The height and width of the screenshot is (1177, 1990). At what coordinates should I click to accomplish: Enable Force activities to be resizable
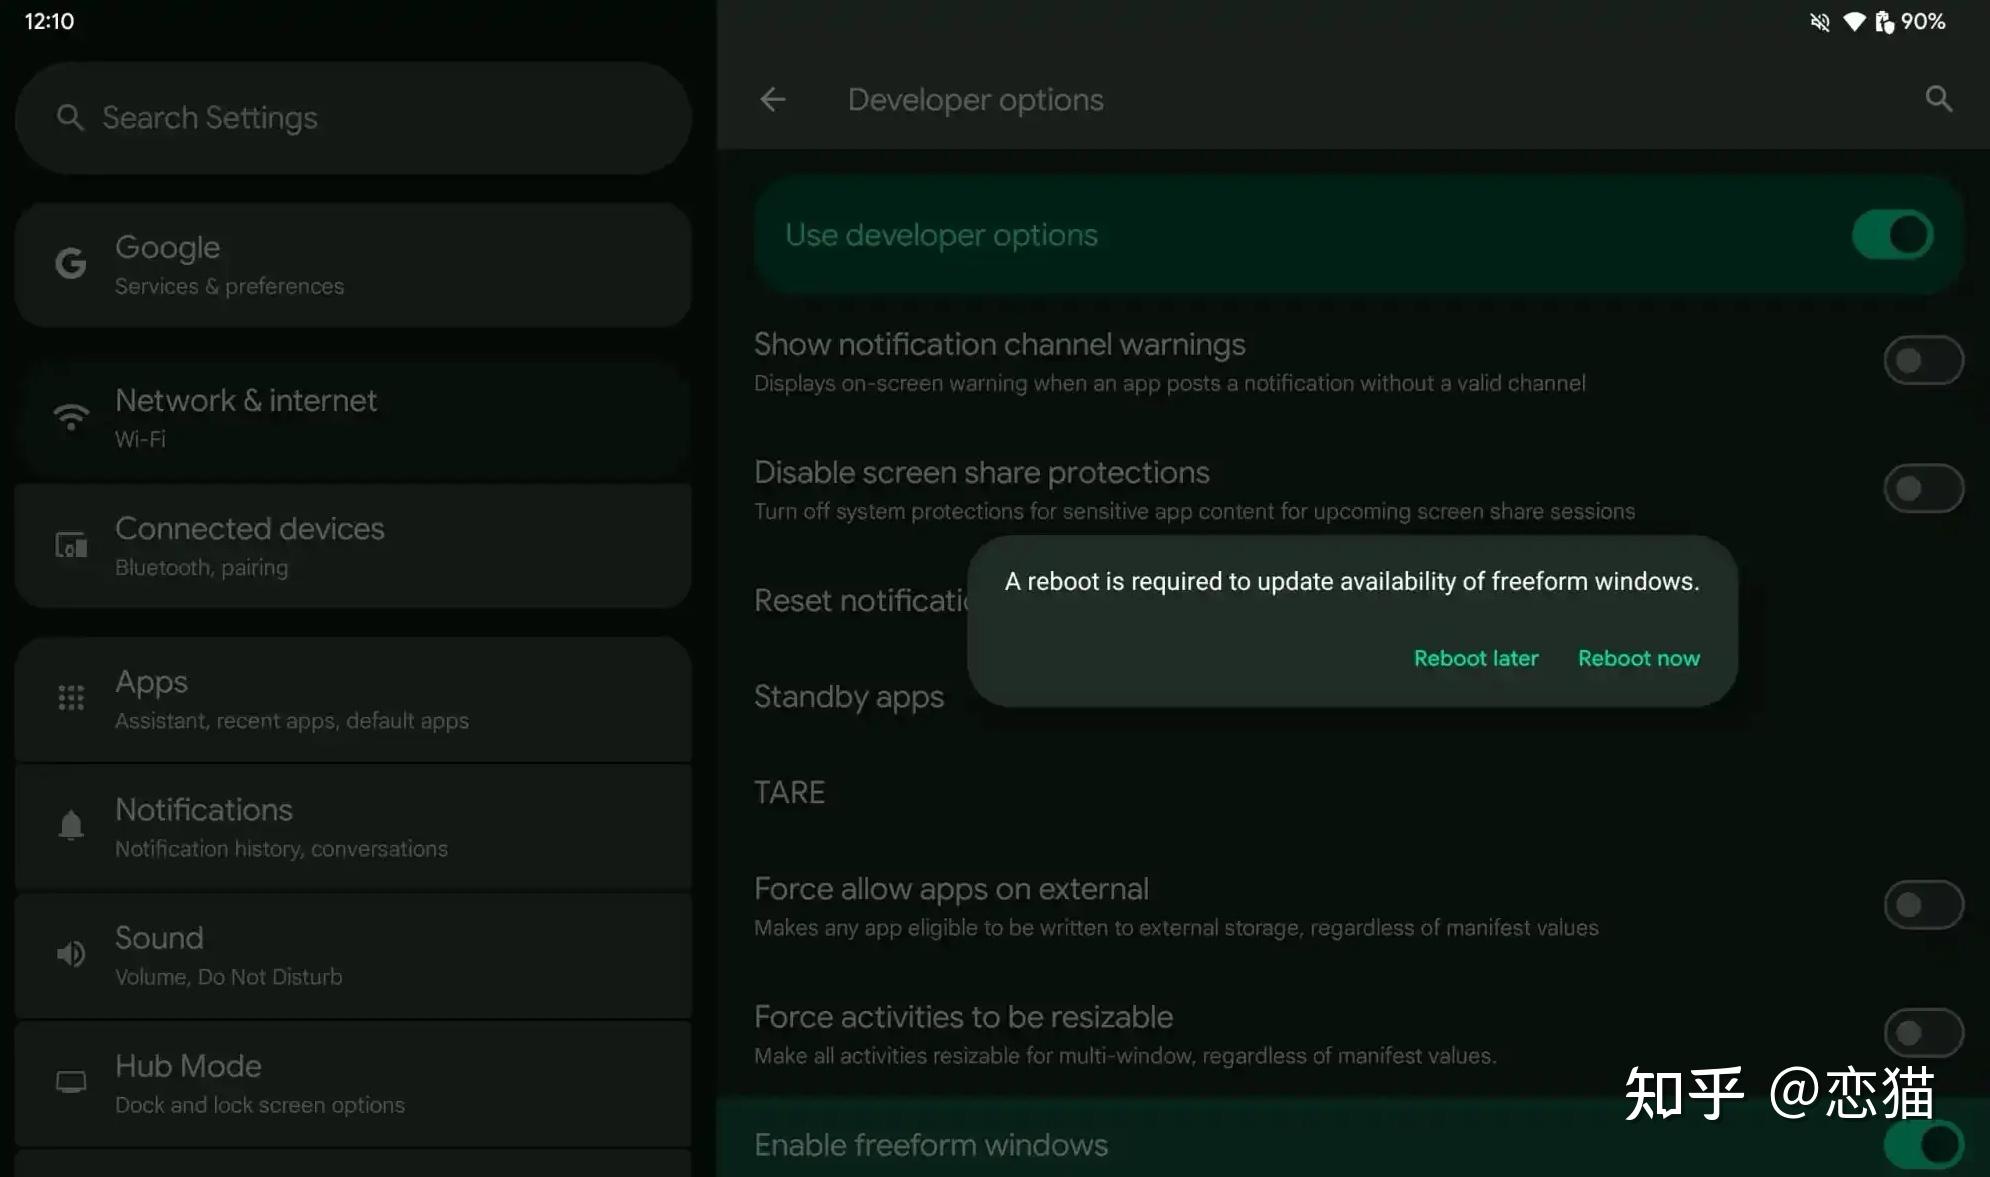tap(1924, 1033)
